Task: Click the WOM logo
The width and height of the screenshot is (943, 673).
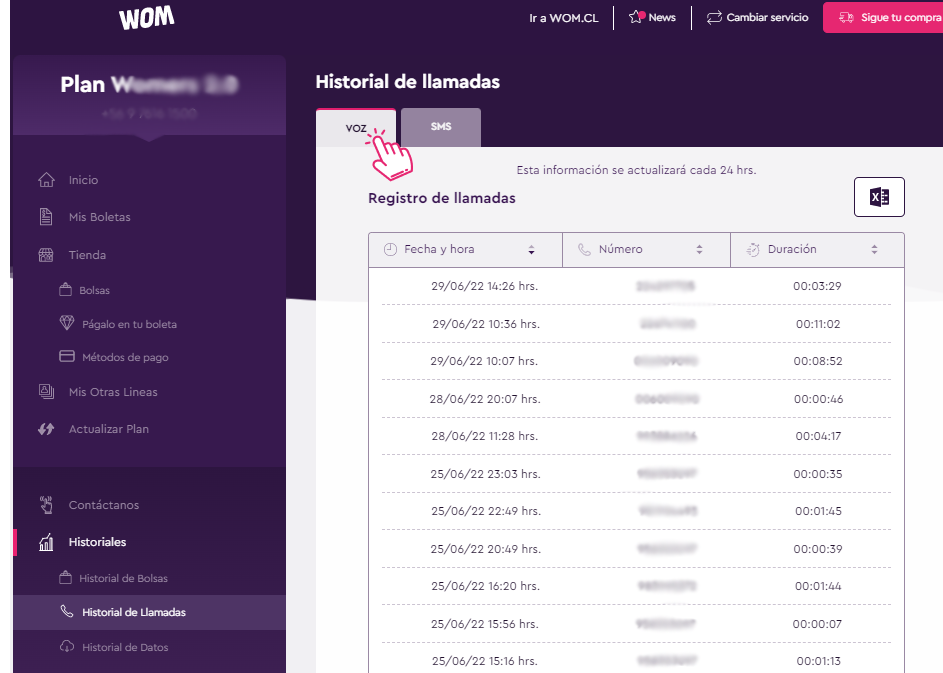Action: (146, 18)
